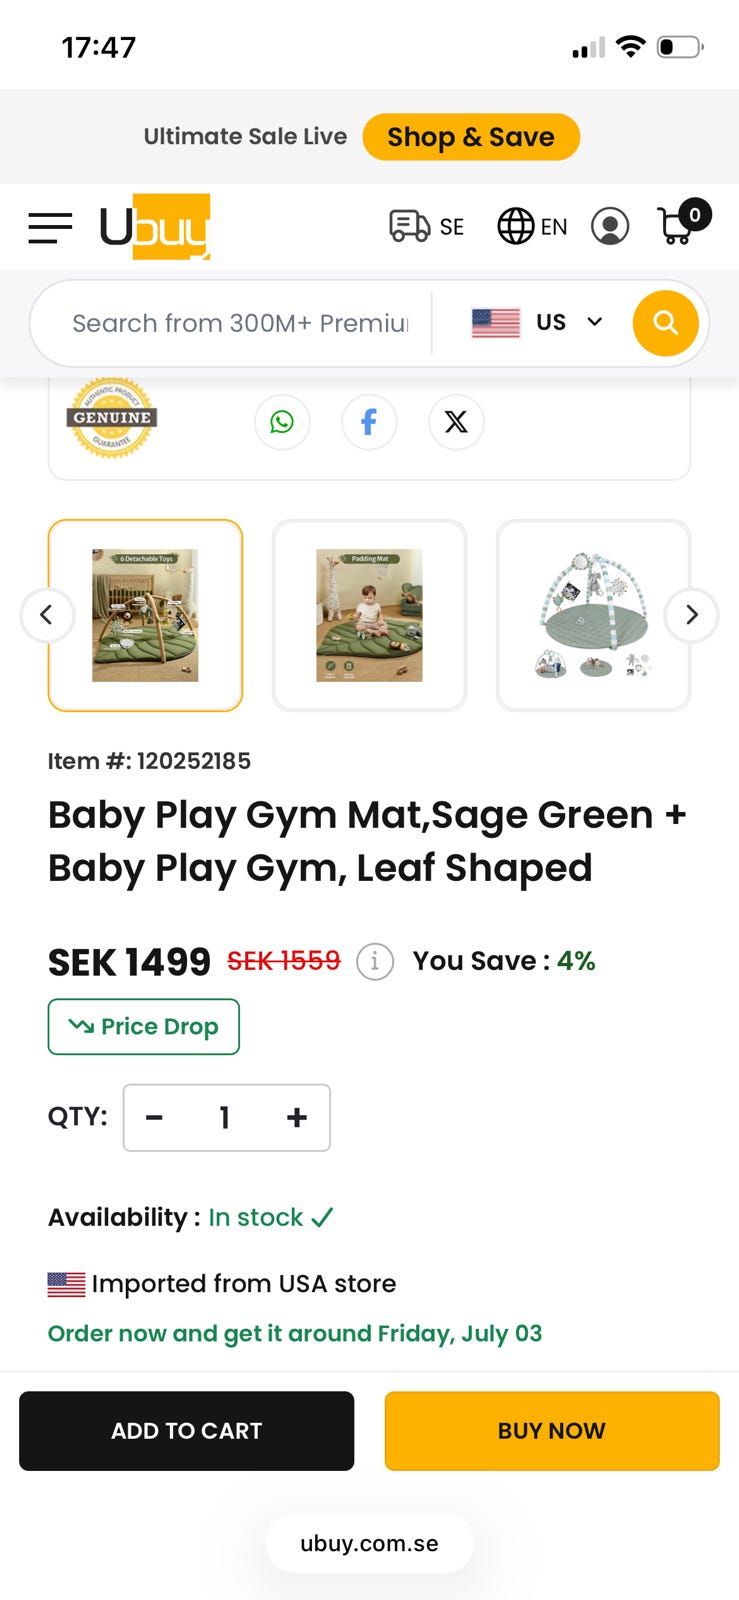Open the SE delivery truck icon
This screenshot has height=1600, width=739.
(x=426, y=226)
